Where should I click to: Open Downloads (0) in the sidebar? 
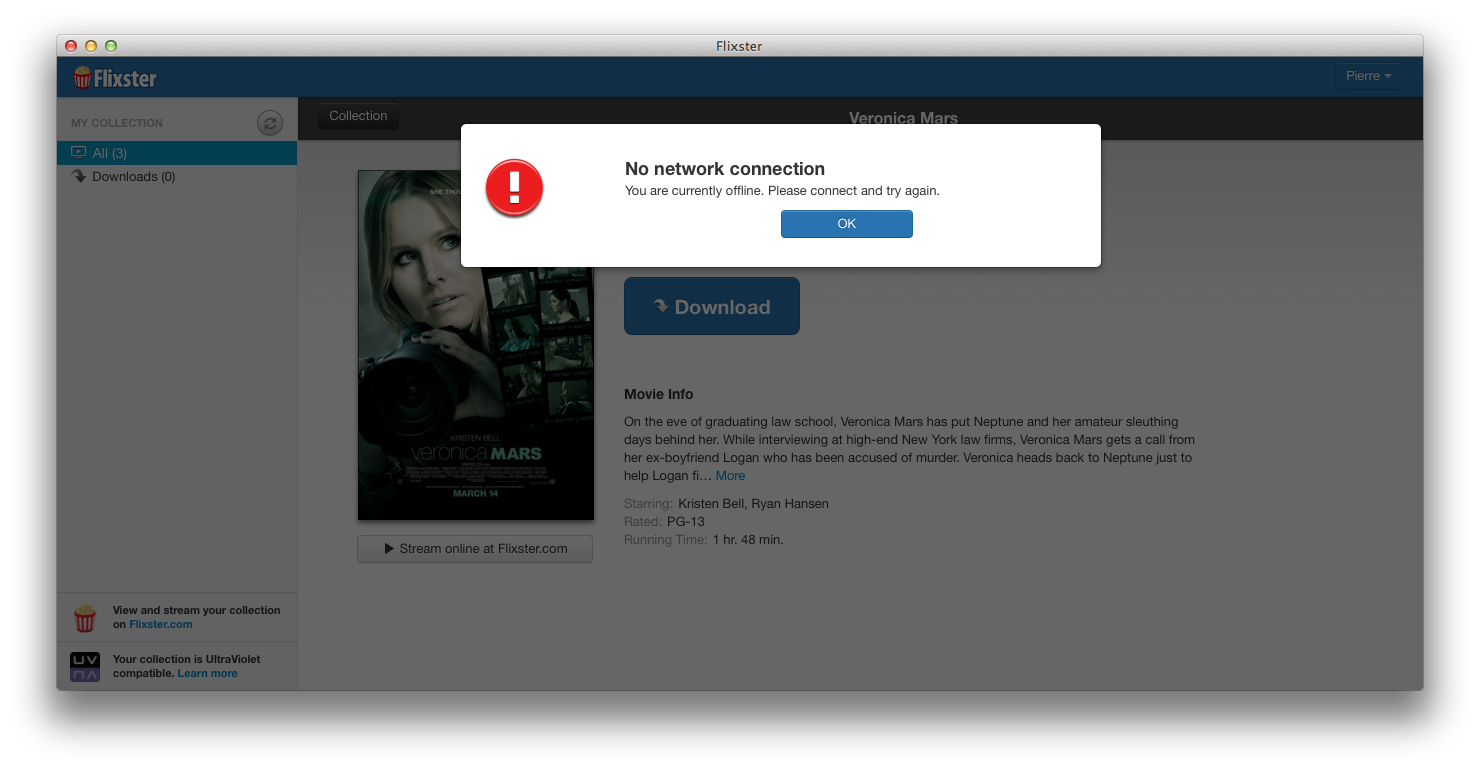177,177
